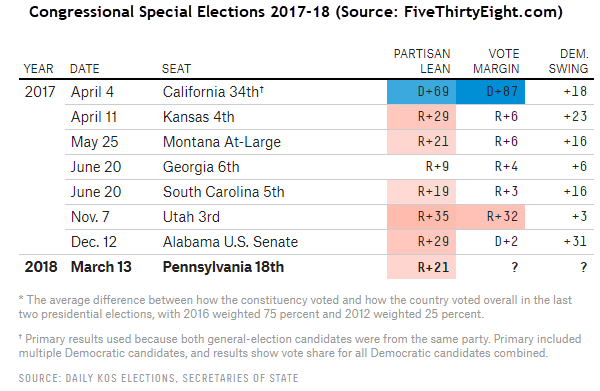600x391 pixels.
Task: Click the +31 Alabama Dem. swing value
Action: point(575,241)
